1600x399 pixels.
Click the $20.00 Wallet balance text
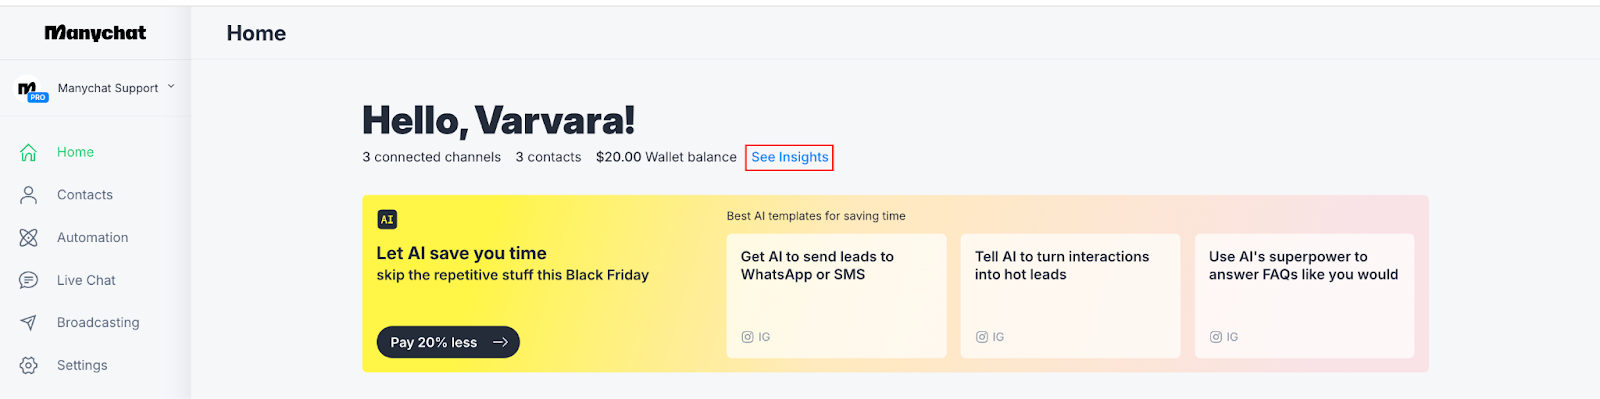pyautogui.click(x=666, y=157)
